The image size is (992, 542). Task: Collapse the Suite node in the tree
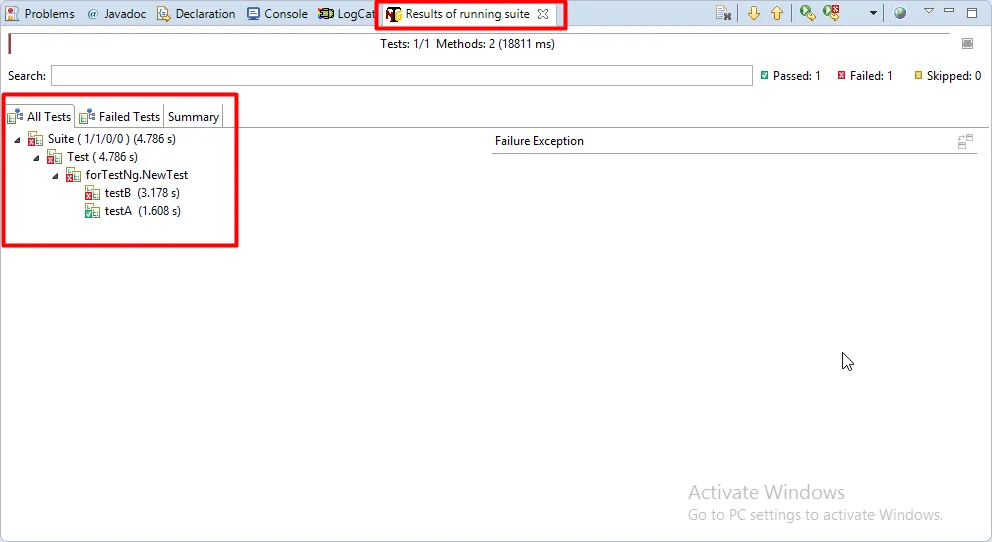pyautogui.click(x=17, y=140)
